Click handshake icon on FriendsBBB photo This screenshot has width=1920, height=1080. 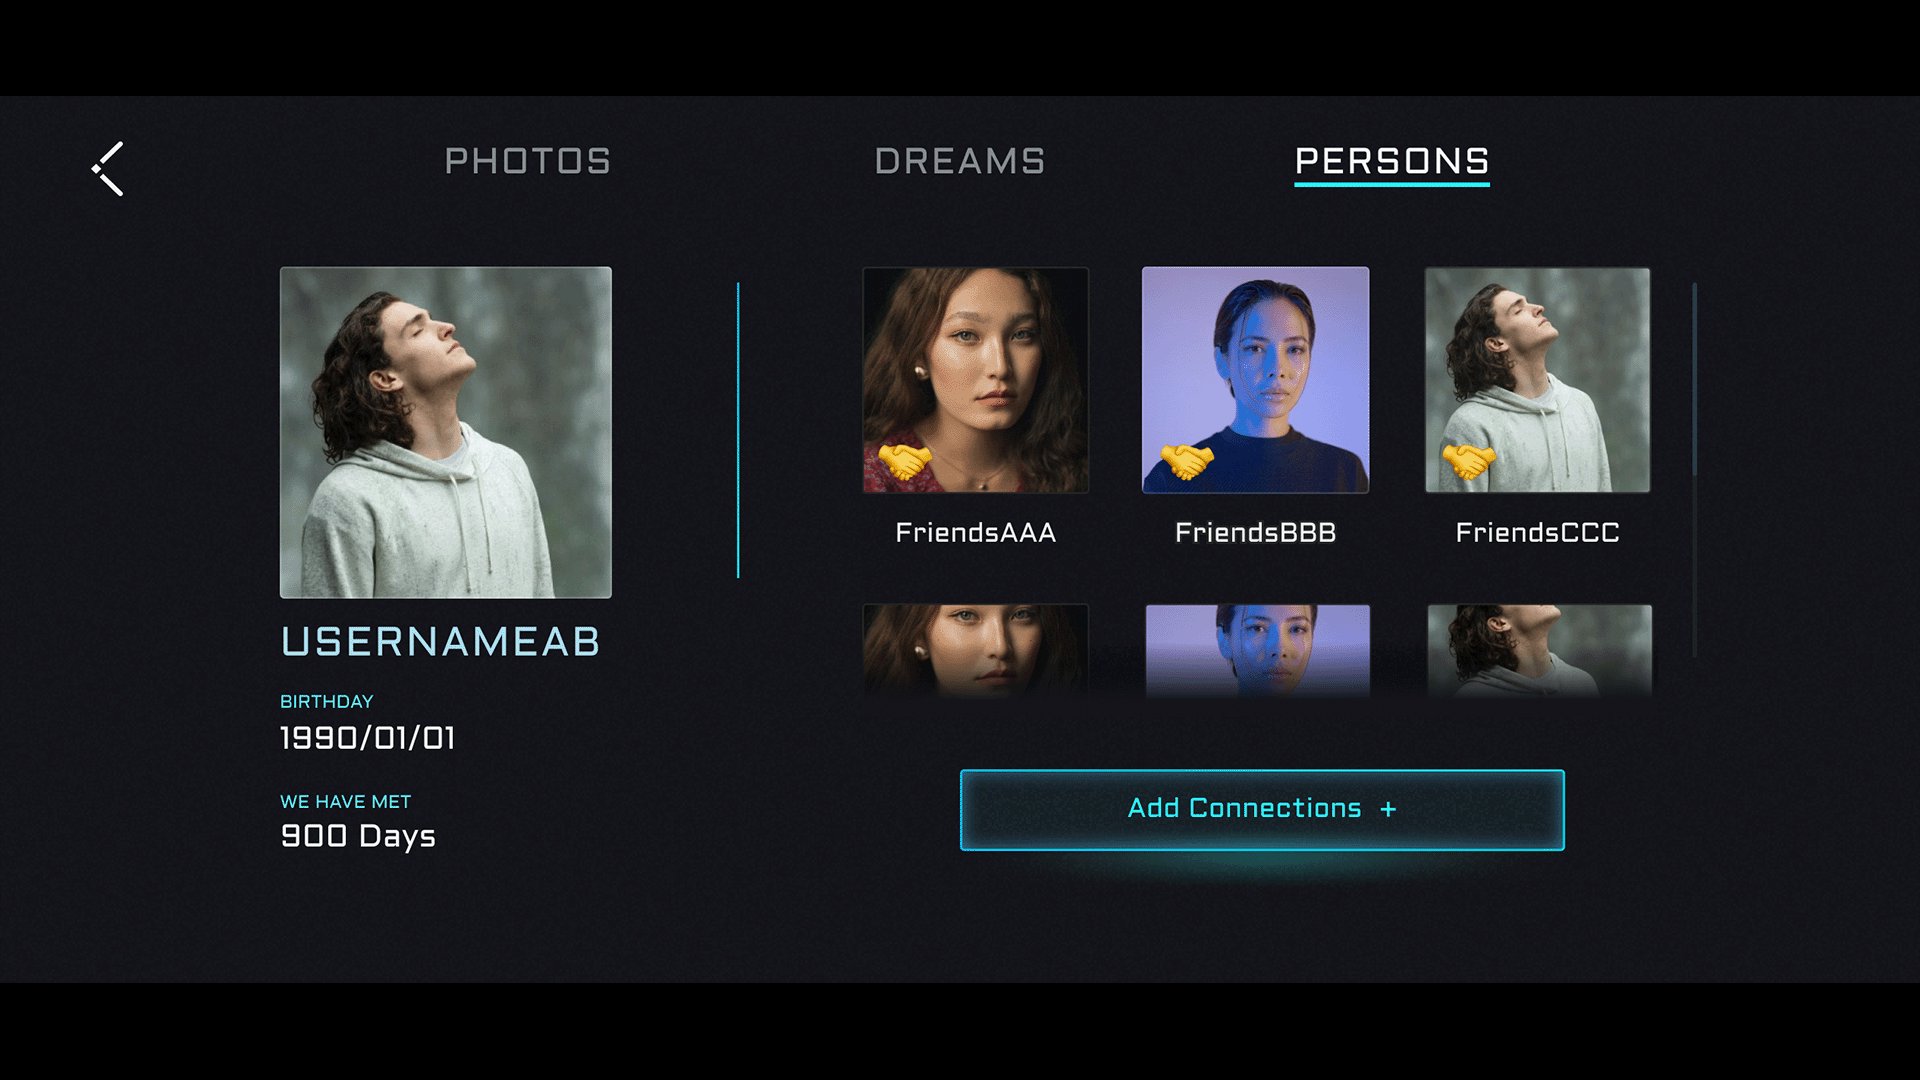[x=1187, y=461]
